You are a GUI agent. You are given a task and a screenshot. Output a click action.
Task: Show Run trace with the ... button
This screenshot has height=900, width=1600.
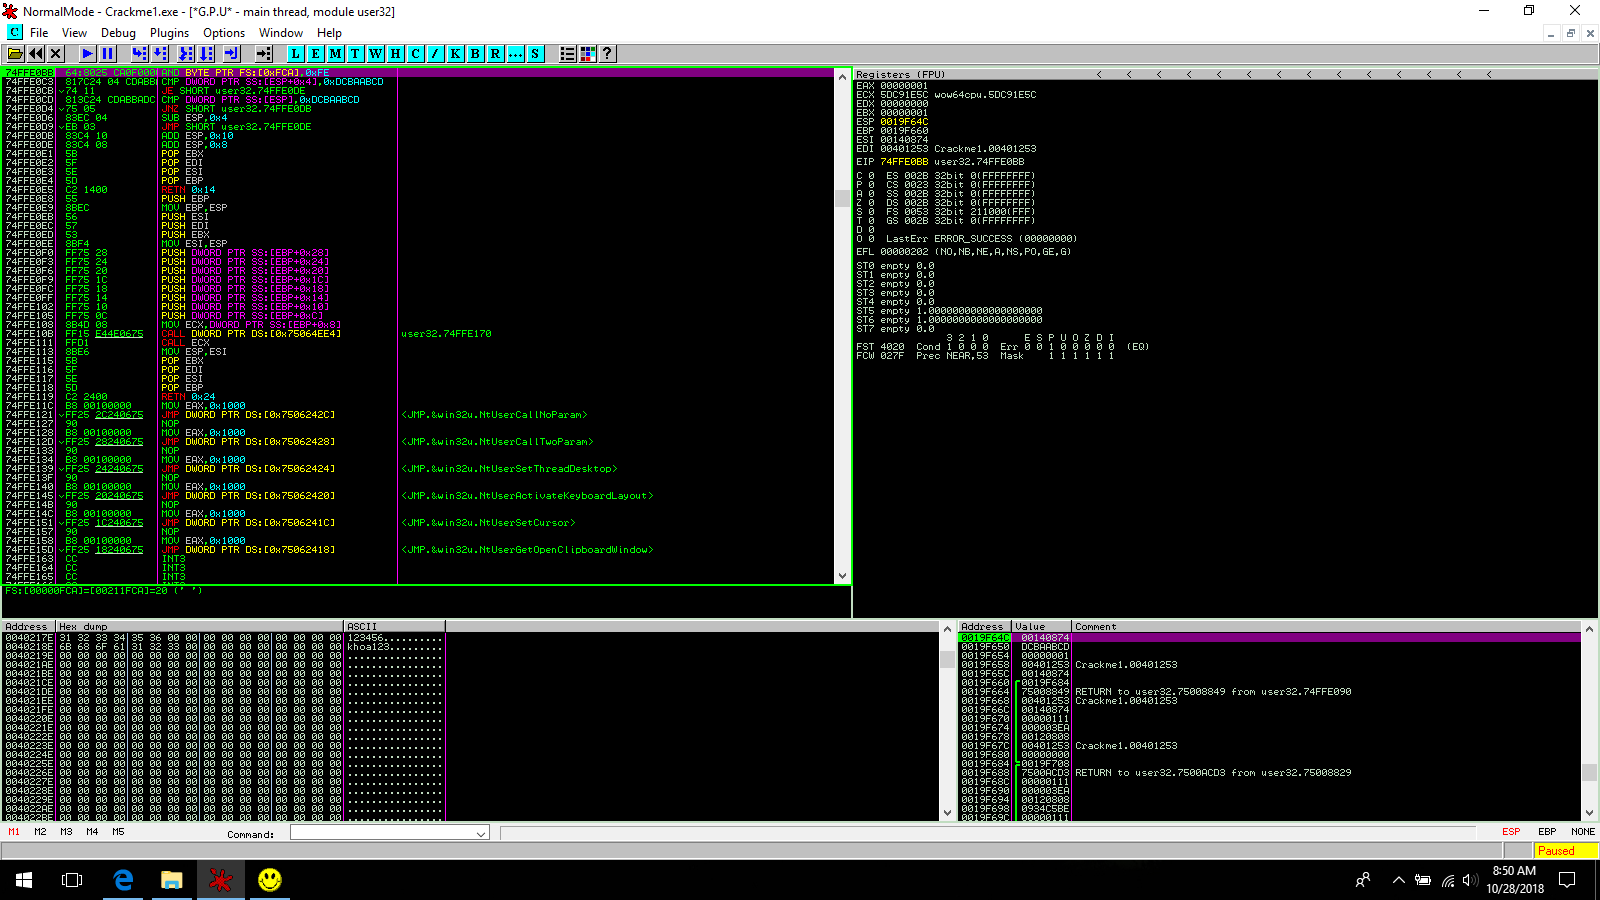(x=516, y=54)
